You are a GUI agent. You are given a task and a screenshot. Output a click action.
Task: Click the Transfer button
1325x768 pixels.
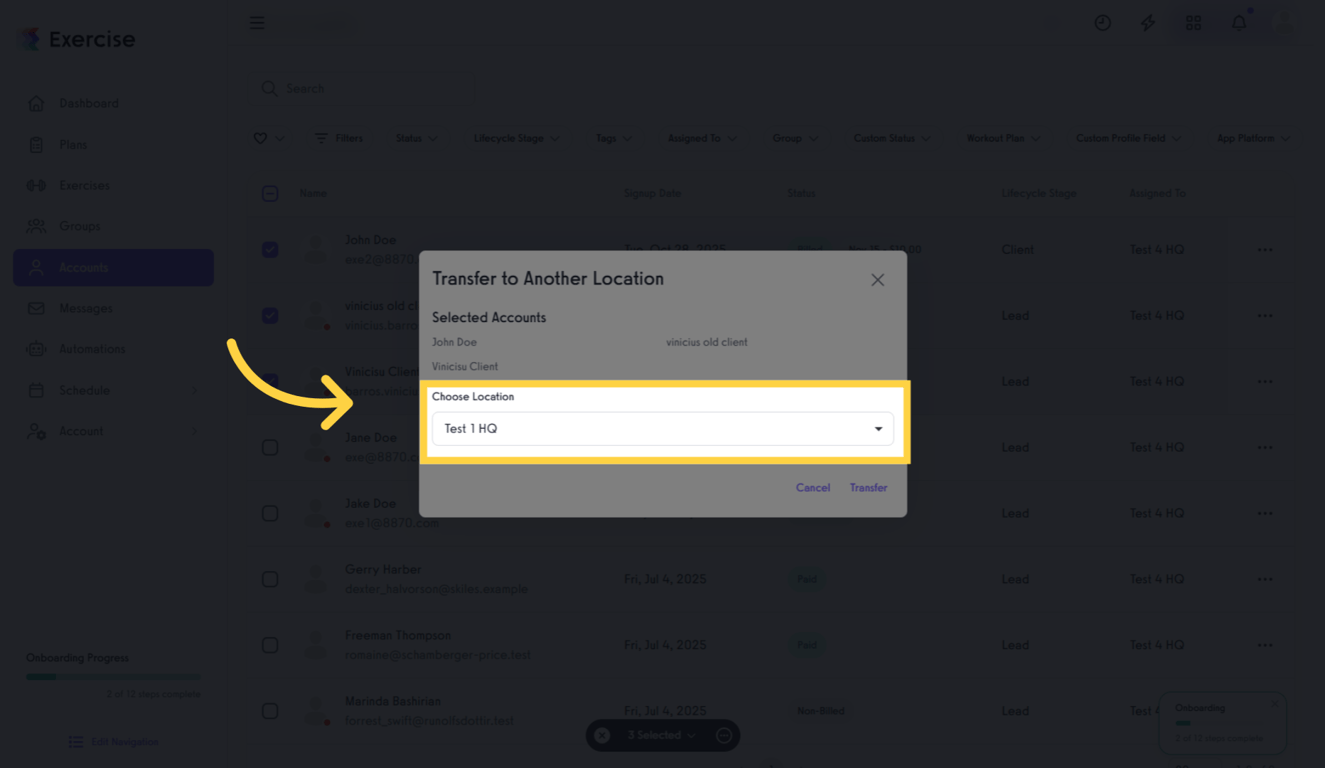868,488
